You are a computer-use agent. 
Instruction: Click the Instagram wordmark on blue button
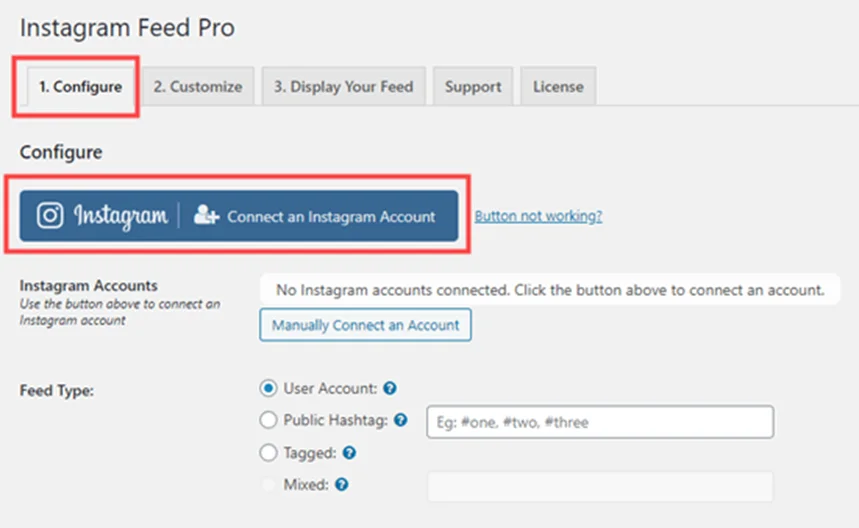[x=121, y=216]
